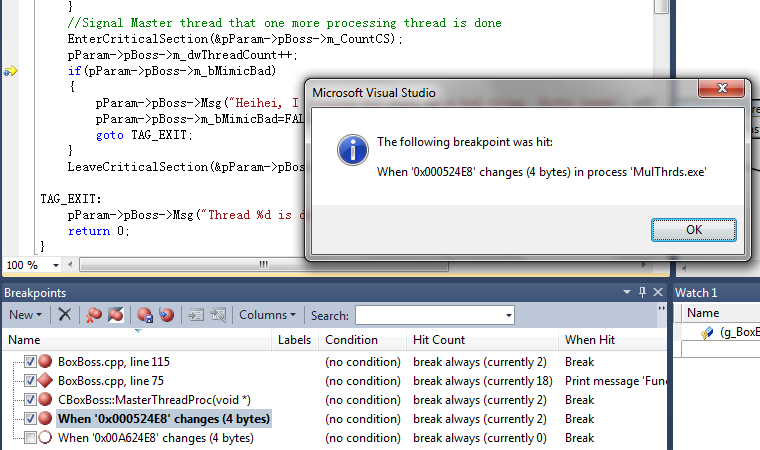Open the New breakpoint dropdown
760x450 pixels.
pyautogui.click(x=25, y=315)
